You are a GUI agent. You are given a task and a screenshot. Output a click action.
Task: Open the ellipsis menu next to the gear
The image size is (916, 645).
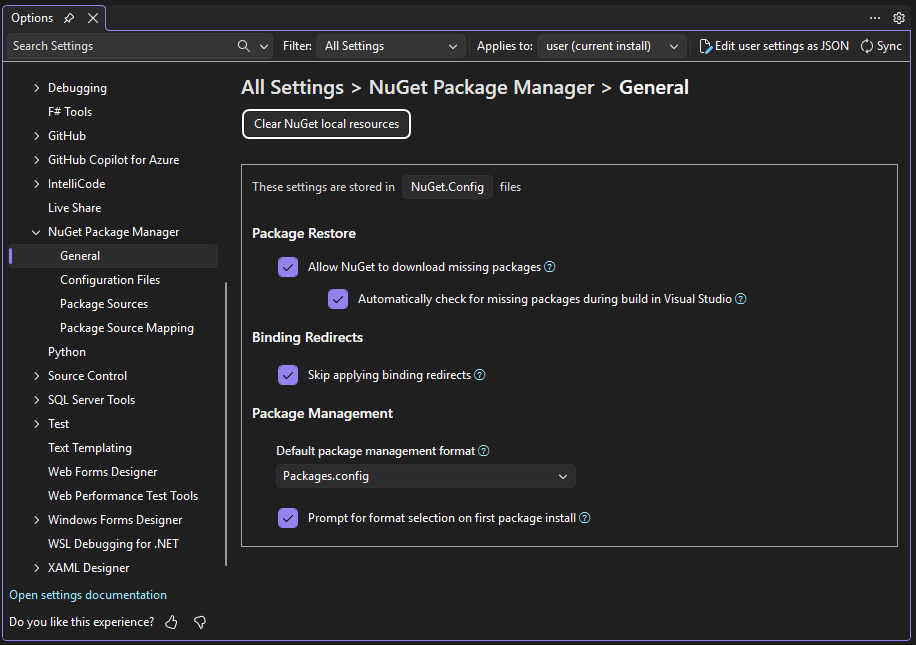pos(875,18)
